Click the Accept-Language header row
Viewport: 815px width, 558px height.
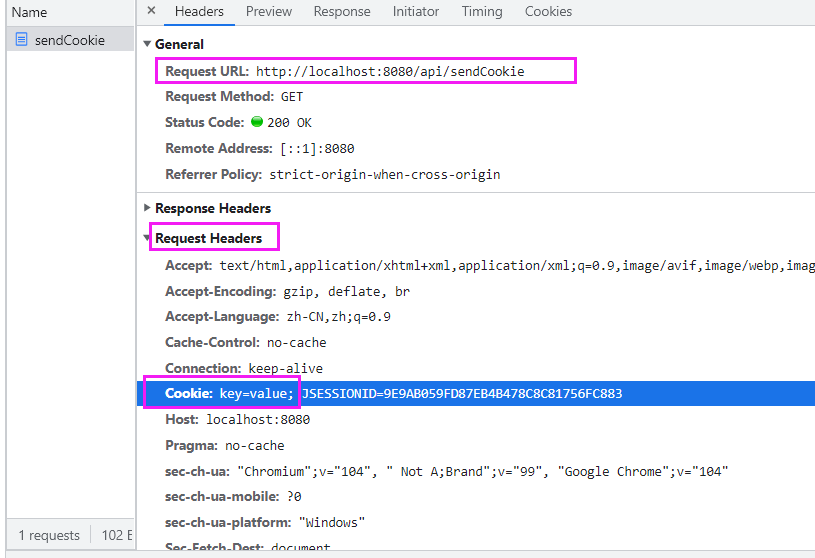[278, 316]
